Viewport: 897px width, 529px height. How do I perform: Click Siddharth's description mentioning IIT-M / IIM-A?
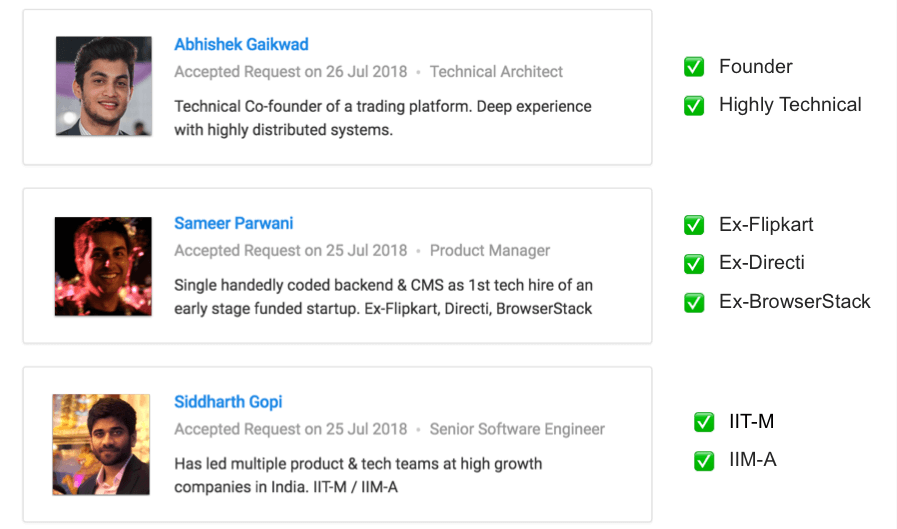tap(358, 475)
